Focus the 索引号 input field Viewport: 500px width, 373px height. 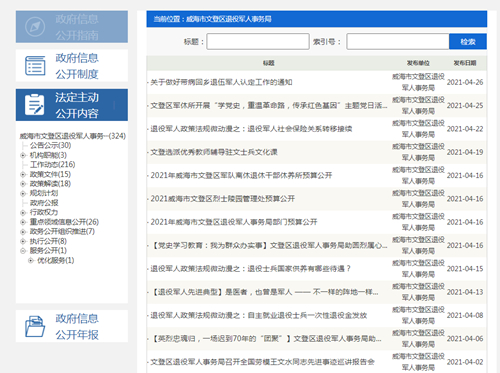[398, 42]
